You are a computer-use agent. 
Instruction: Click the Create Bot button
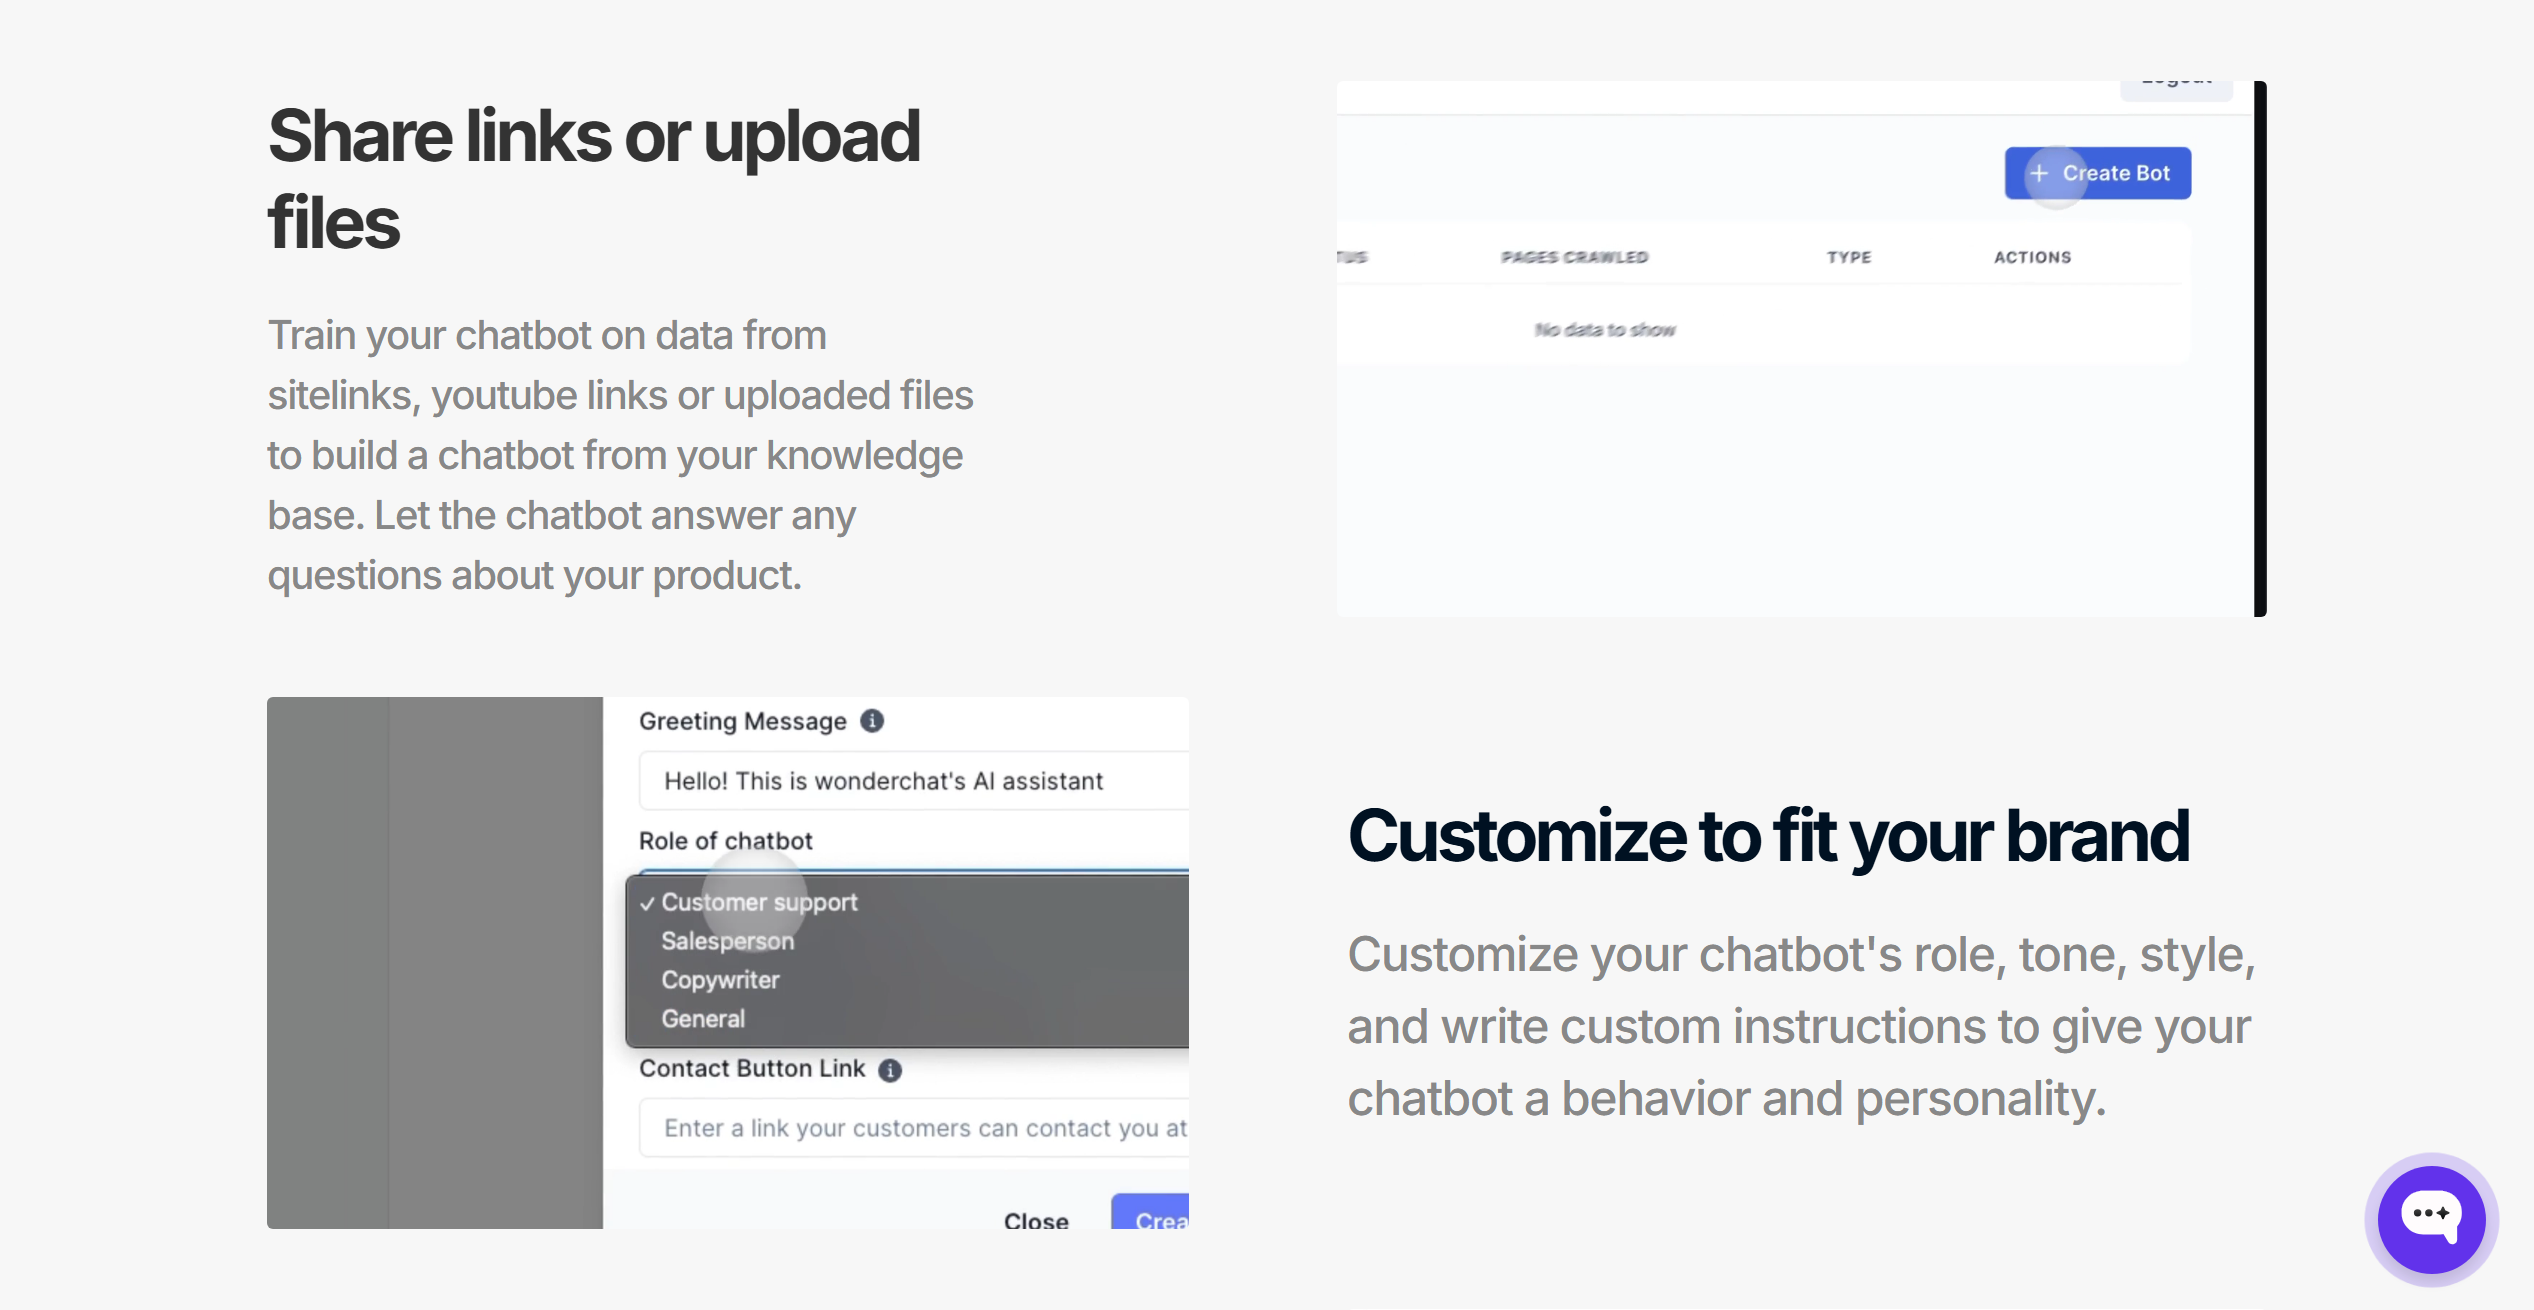coord(2097,173)
